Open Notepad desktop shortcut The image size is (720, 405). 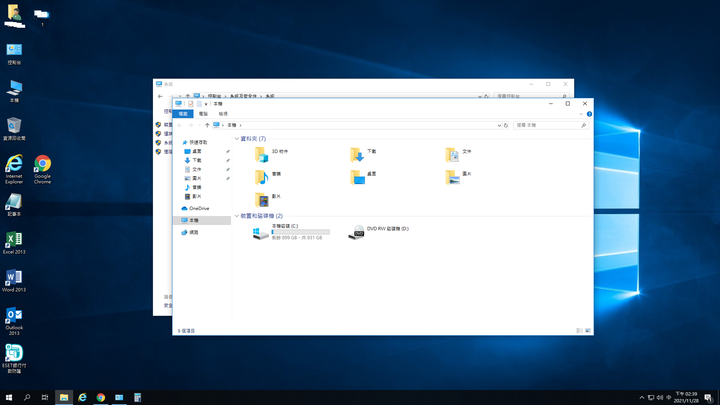pos(14,205)
